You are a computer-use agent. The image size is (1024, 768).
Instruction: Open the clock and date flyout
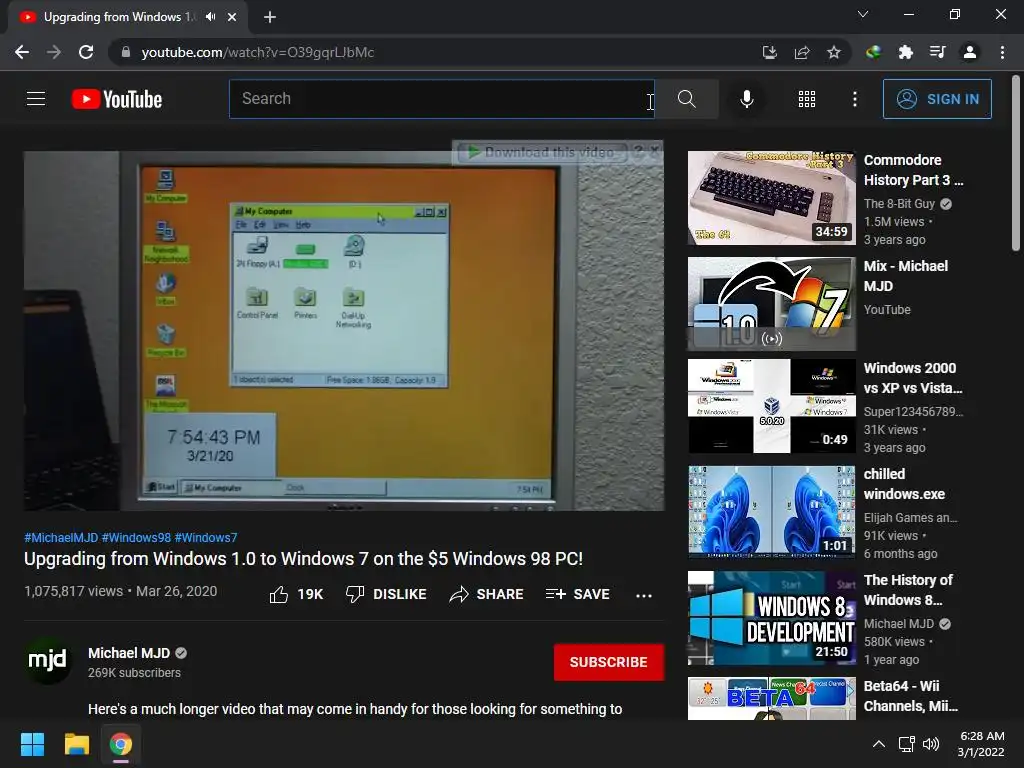tap(981, 744)
